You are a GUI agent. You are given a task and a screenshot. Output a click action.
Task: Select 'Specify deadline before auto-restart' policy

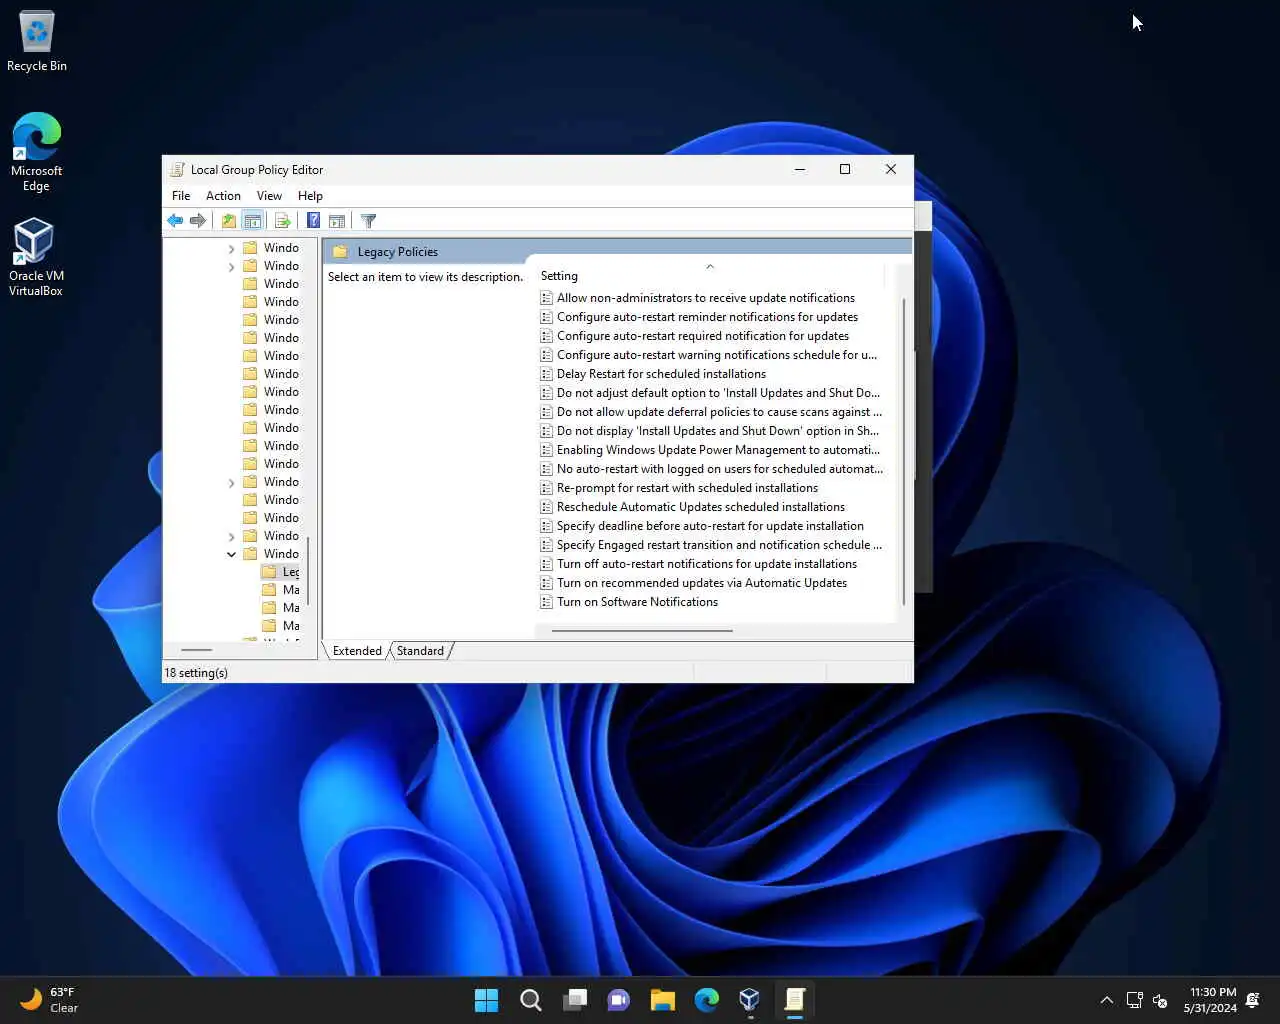[702, 526]
